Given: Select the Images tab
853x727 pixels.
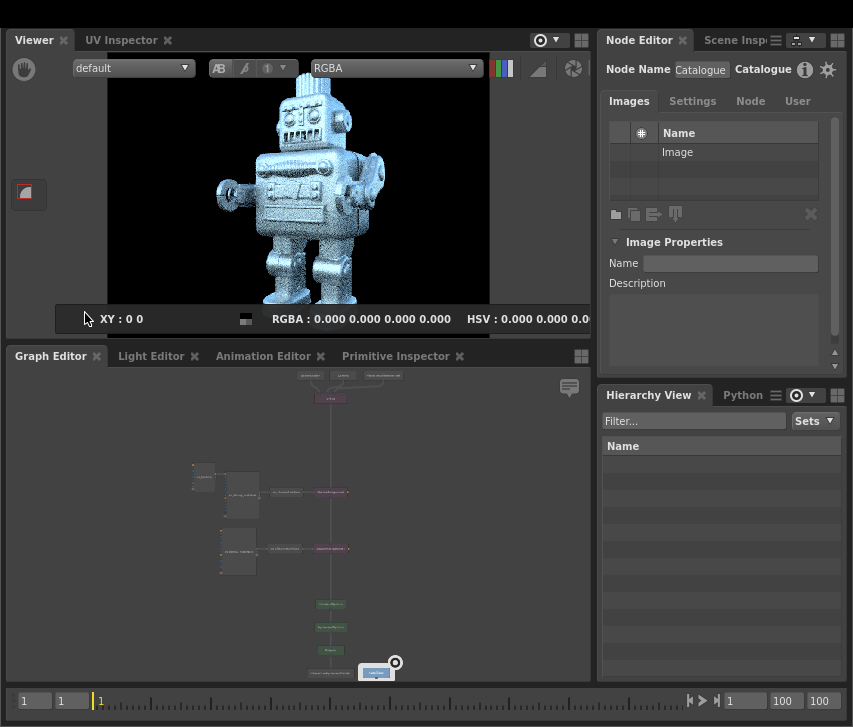Looking at the screenshot, I should click(629, 101).
